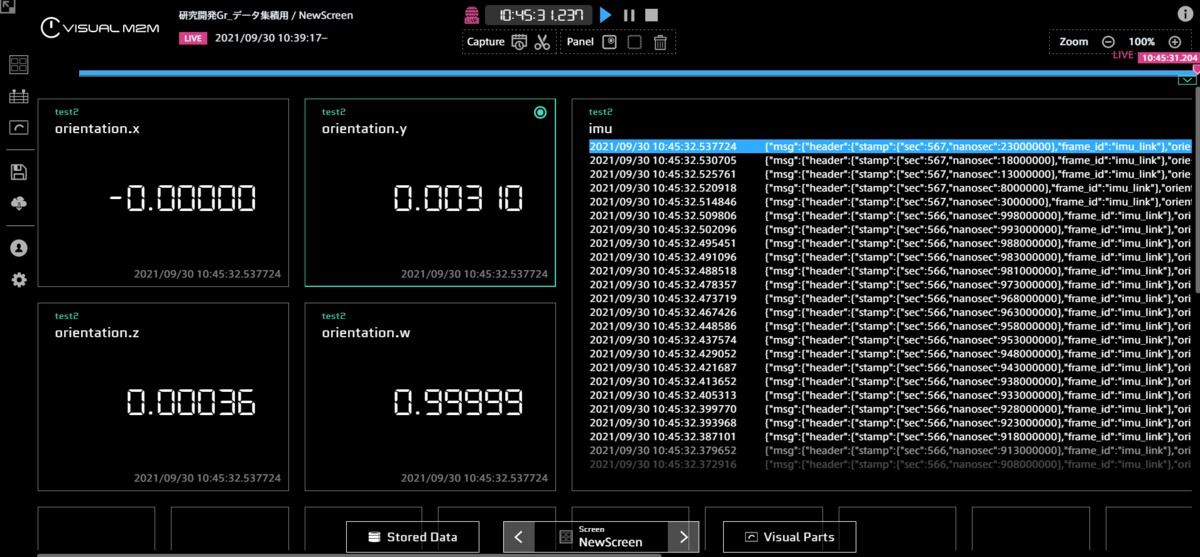Open the Visual Parts button

(790, 537)
